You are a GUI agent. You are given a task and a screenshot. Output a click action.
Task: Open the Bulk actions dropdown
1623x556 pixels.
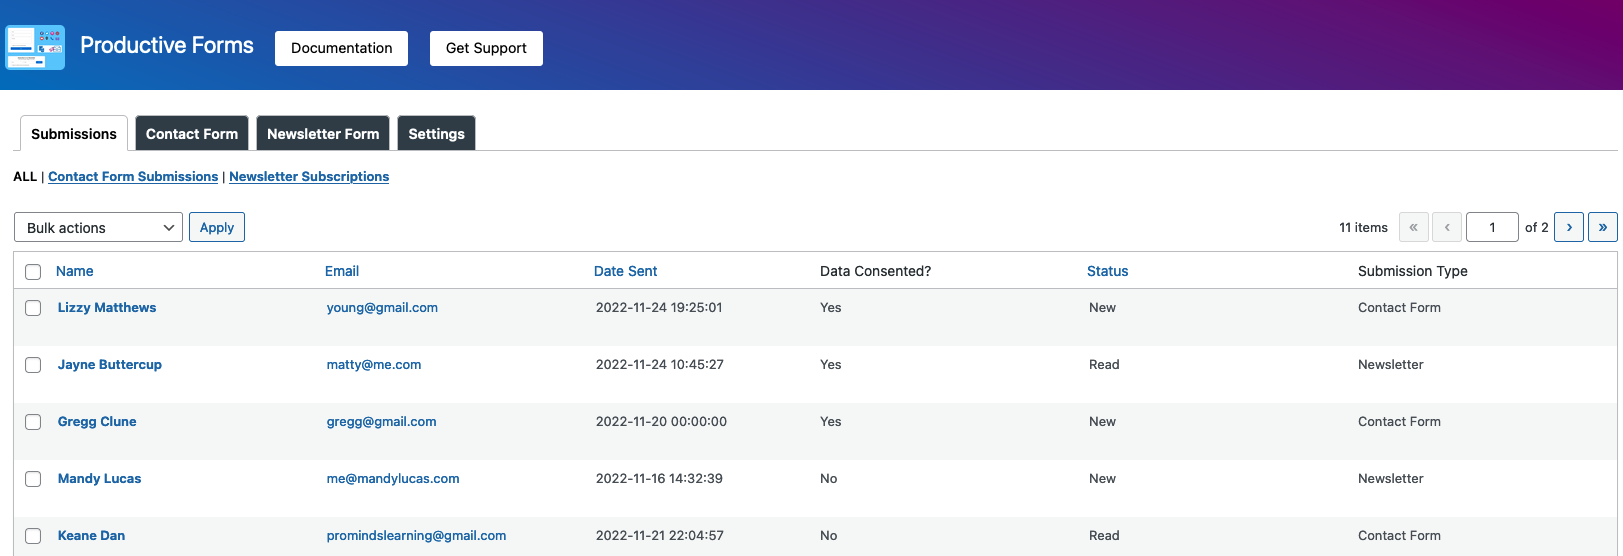(98, 227)
